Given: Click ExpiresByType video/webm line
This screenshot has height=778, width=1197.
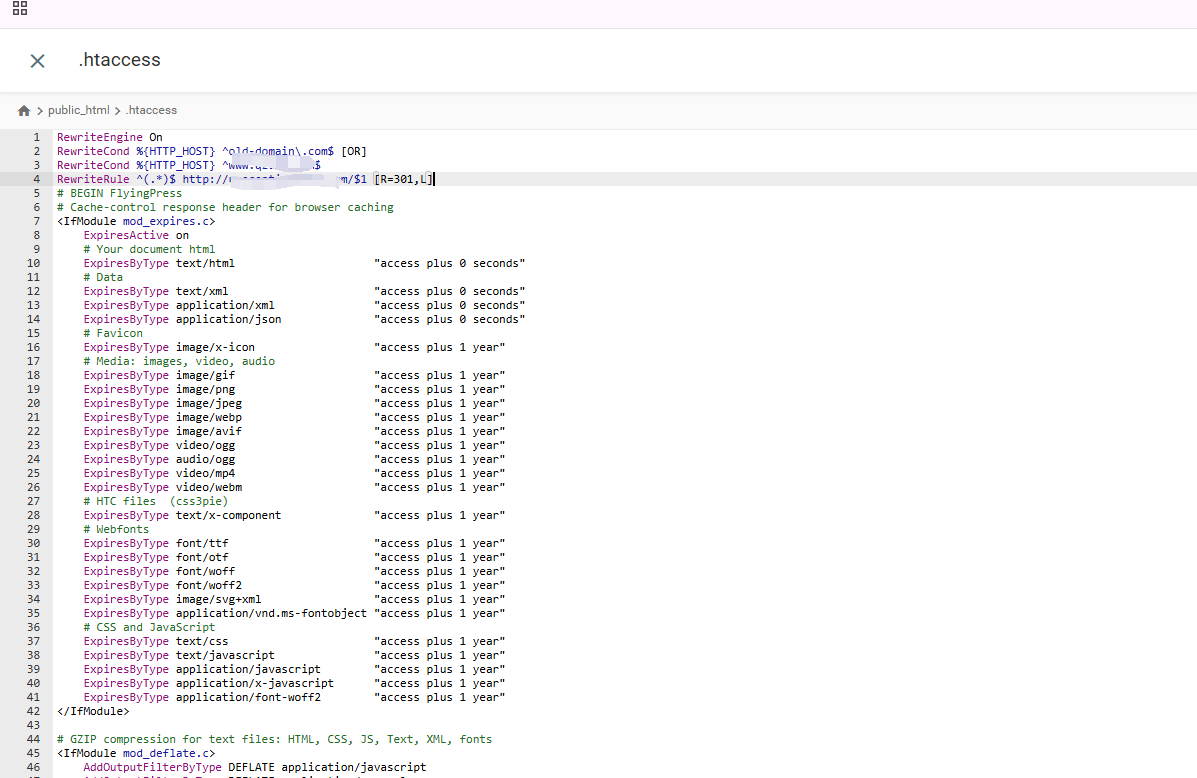Looking at the screenshot, I should (295, 487).
